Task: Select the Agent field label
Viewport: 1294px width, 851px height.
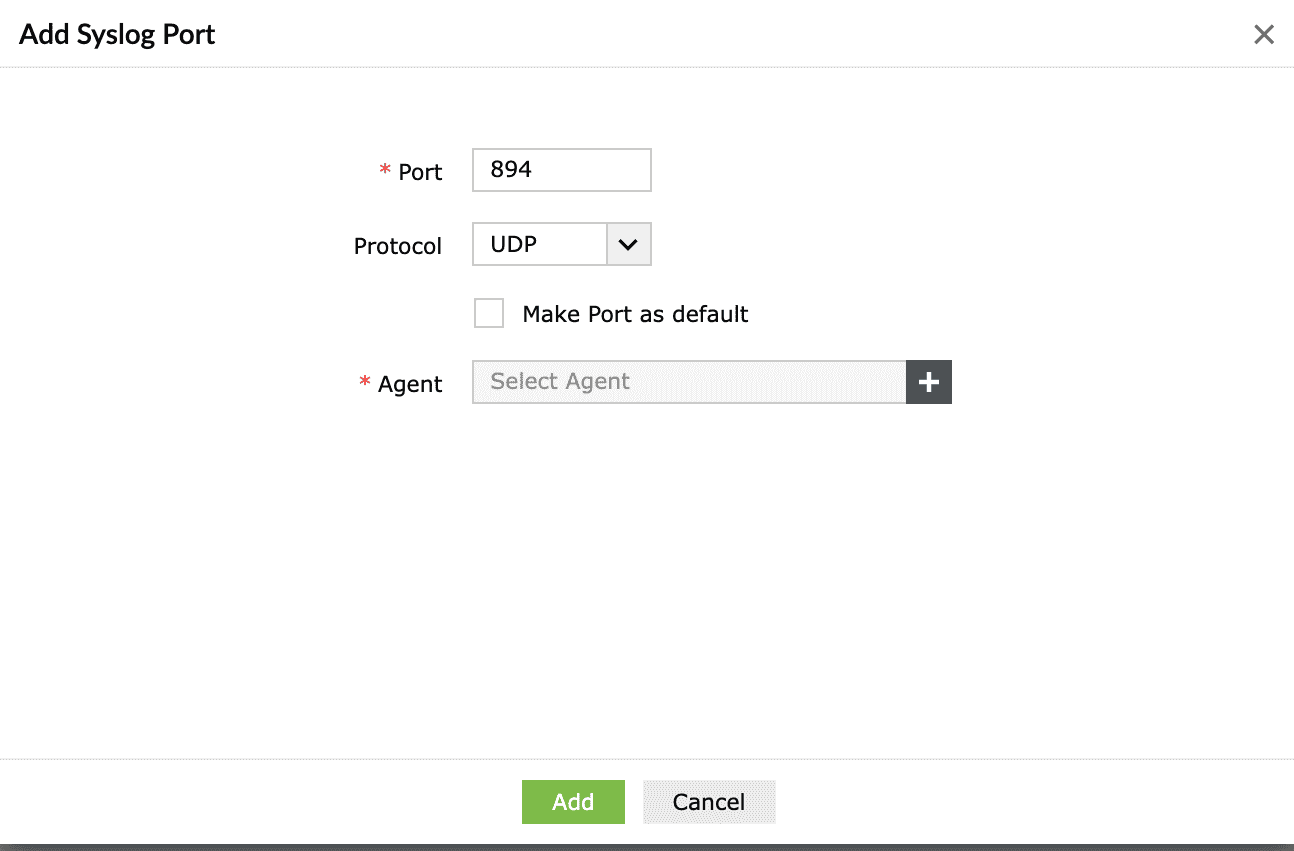Action: (410, 383)
